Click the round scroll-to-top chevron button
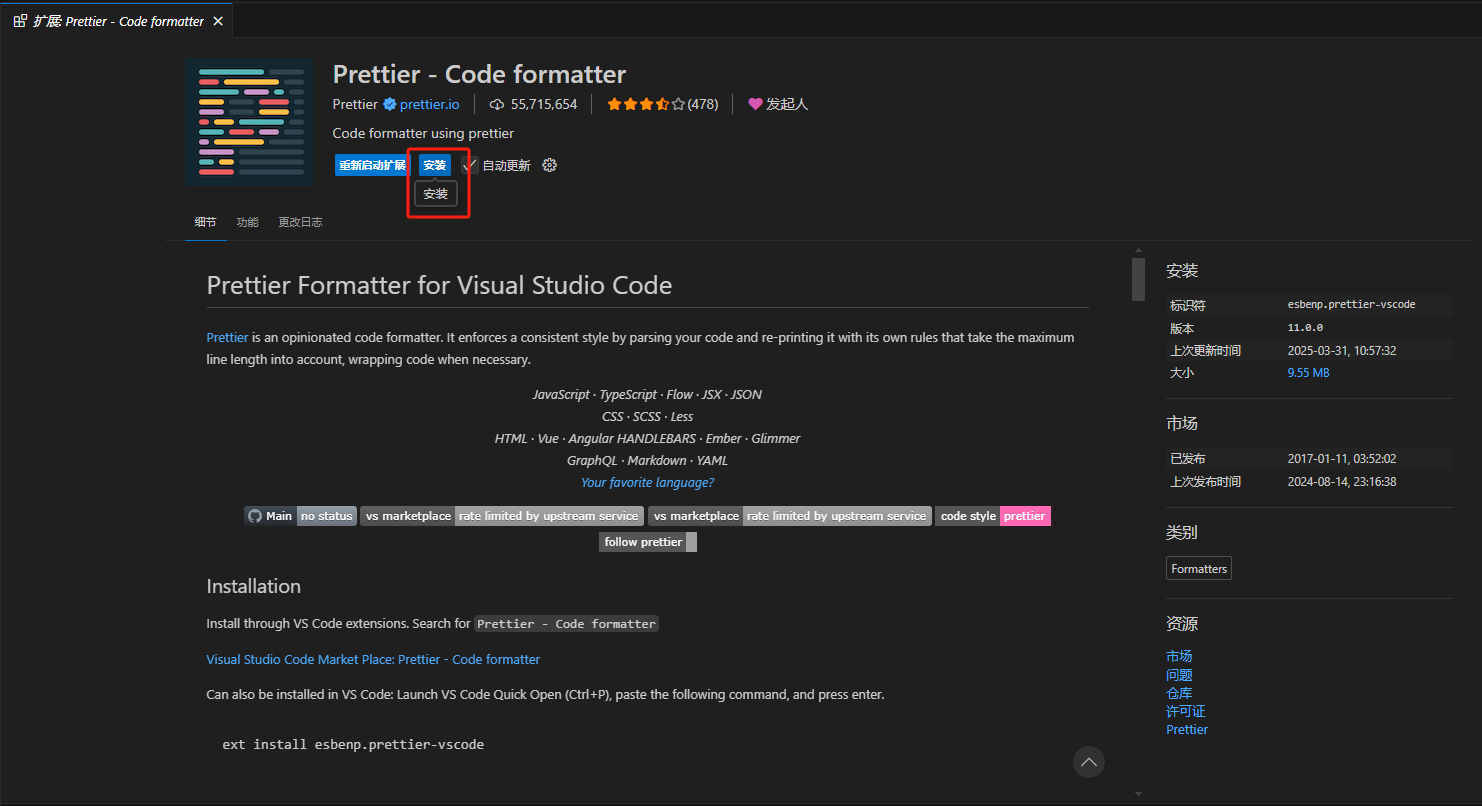 pyautogui.click(x=1089, y=762)
